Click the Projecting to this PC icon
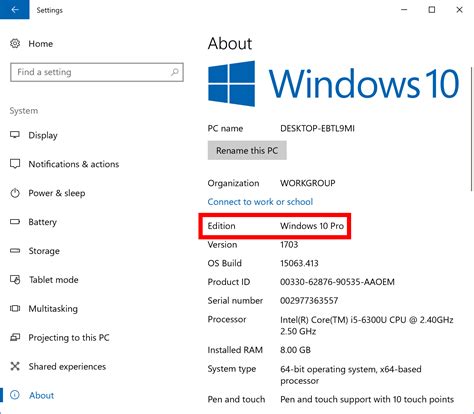Viewport: 474px width, 414px height. pyautogui.click(x=15, y=337)
